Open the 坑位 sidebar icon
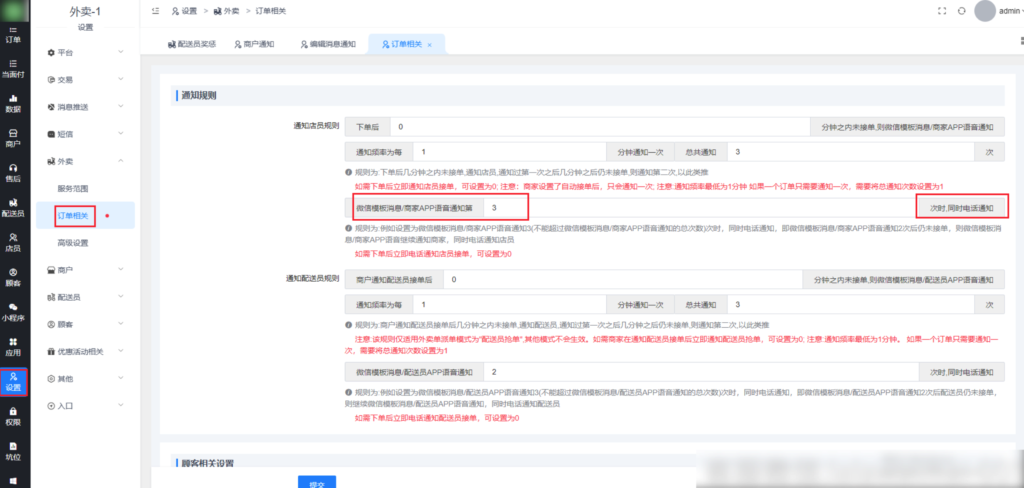This screenshot has height=488, width=1024. pos(13,451)
